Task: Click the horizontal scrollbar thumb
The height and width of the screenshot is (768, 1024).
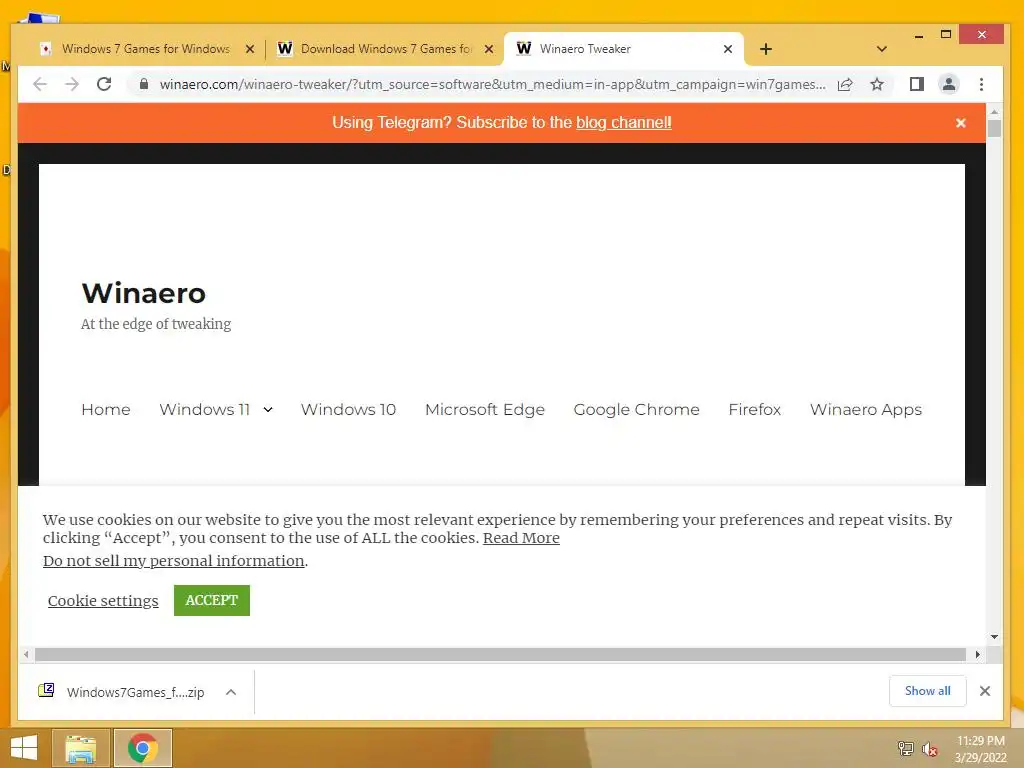Action: click(500, 654)
